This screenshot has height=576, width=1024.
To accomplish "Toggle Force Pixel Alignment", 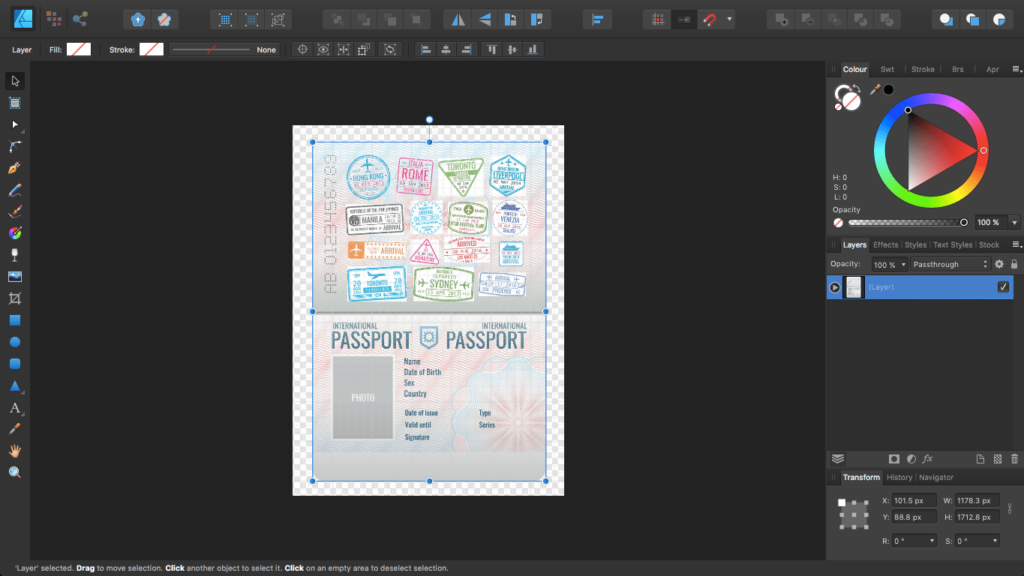I will tap(658, 20).
